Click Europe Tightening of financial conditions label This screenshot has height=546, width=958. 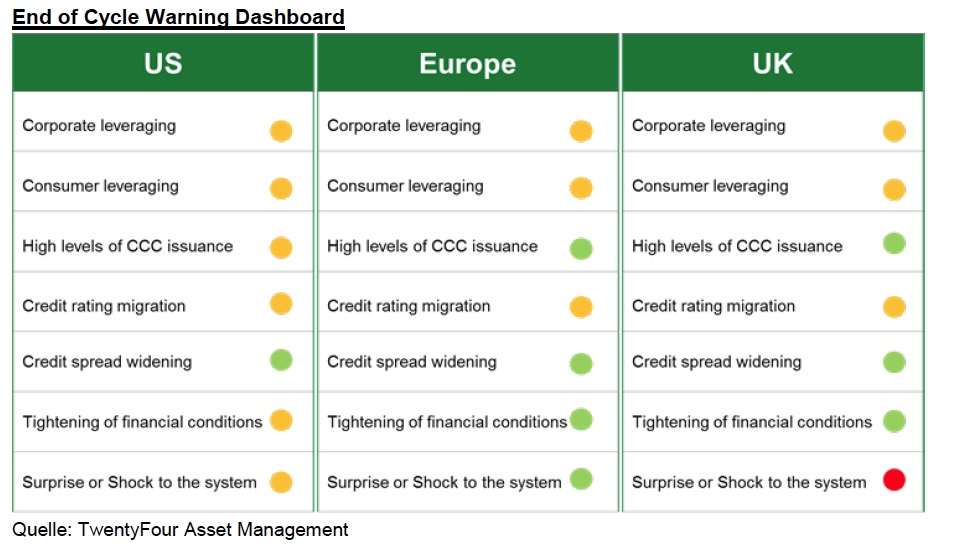click(447, 422)
